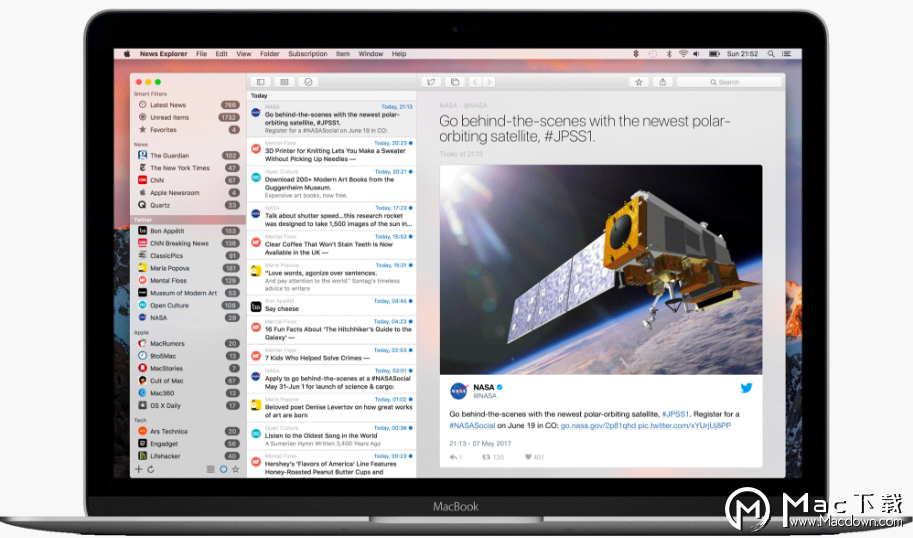This screenshot has width=913, height=538.
Task: Show all items filter square icon
Action: tap(210, 469)
